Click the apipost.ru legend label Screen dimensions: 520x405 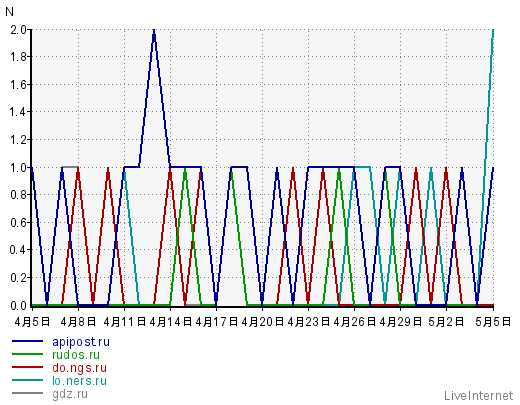tap(81, 342)
